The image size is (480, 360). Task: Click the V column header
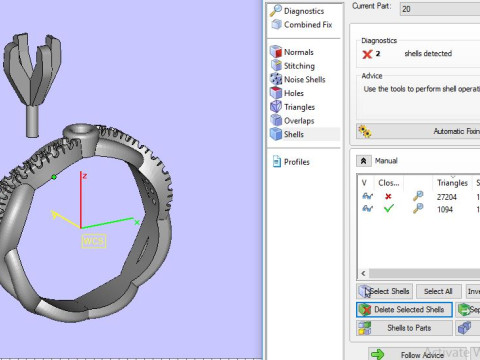click(365, 183)
